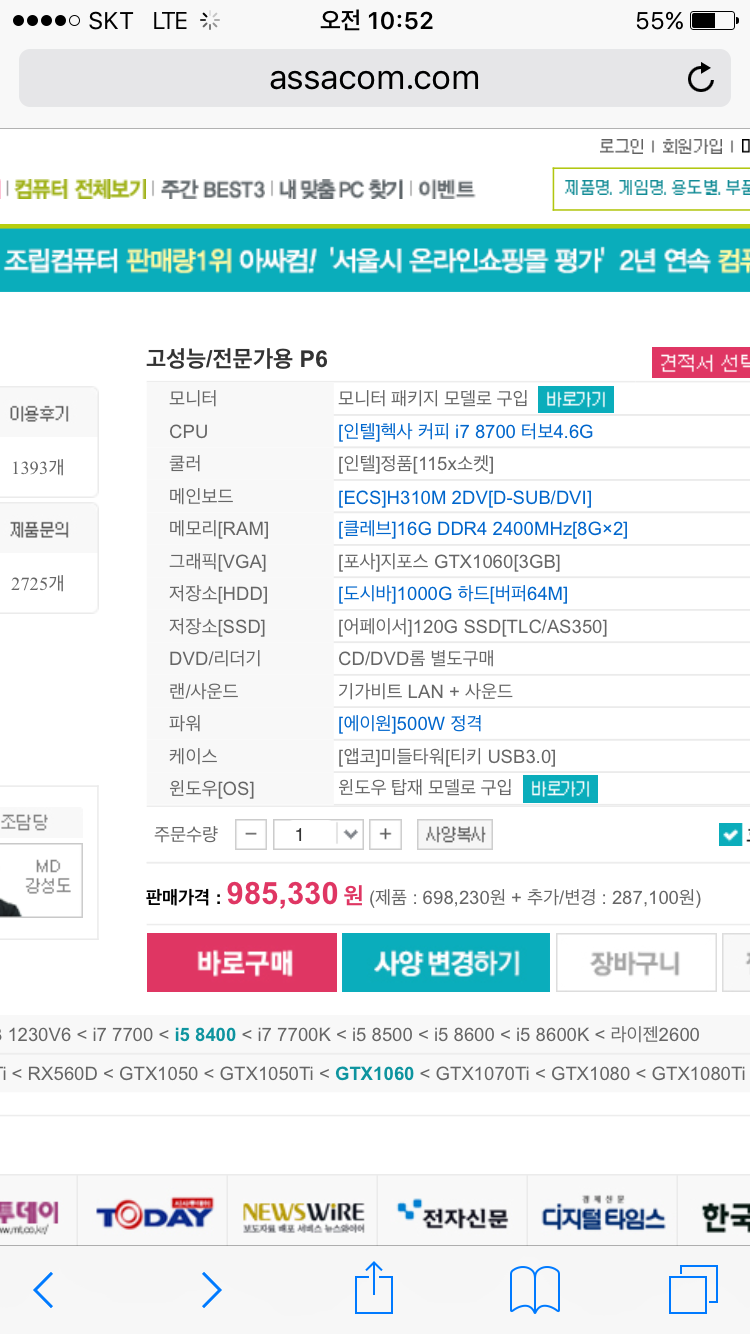The image size is (750, 1334).
Task: Click the case spec 앱코 미들타워
Action: click(x=447, y=756)
